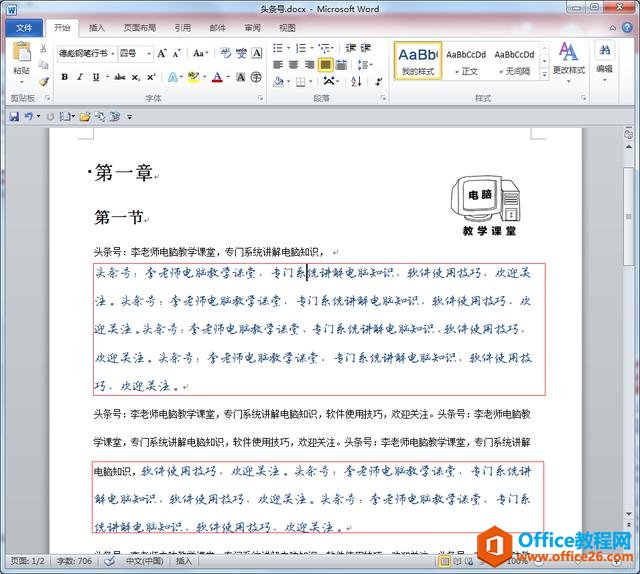Open the font size (四号) dropdown
Image resolution: width=640 pixels, height=574 pixels.
(x=149, y=53)
